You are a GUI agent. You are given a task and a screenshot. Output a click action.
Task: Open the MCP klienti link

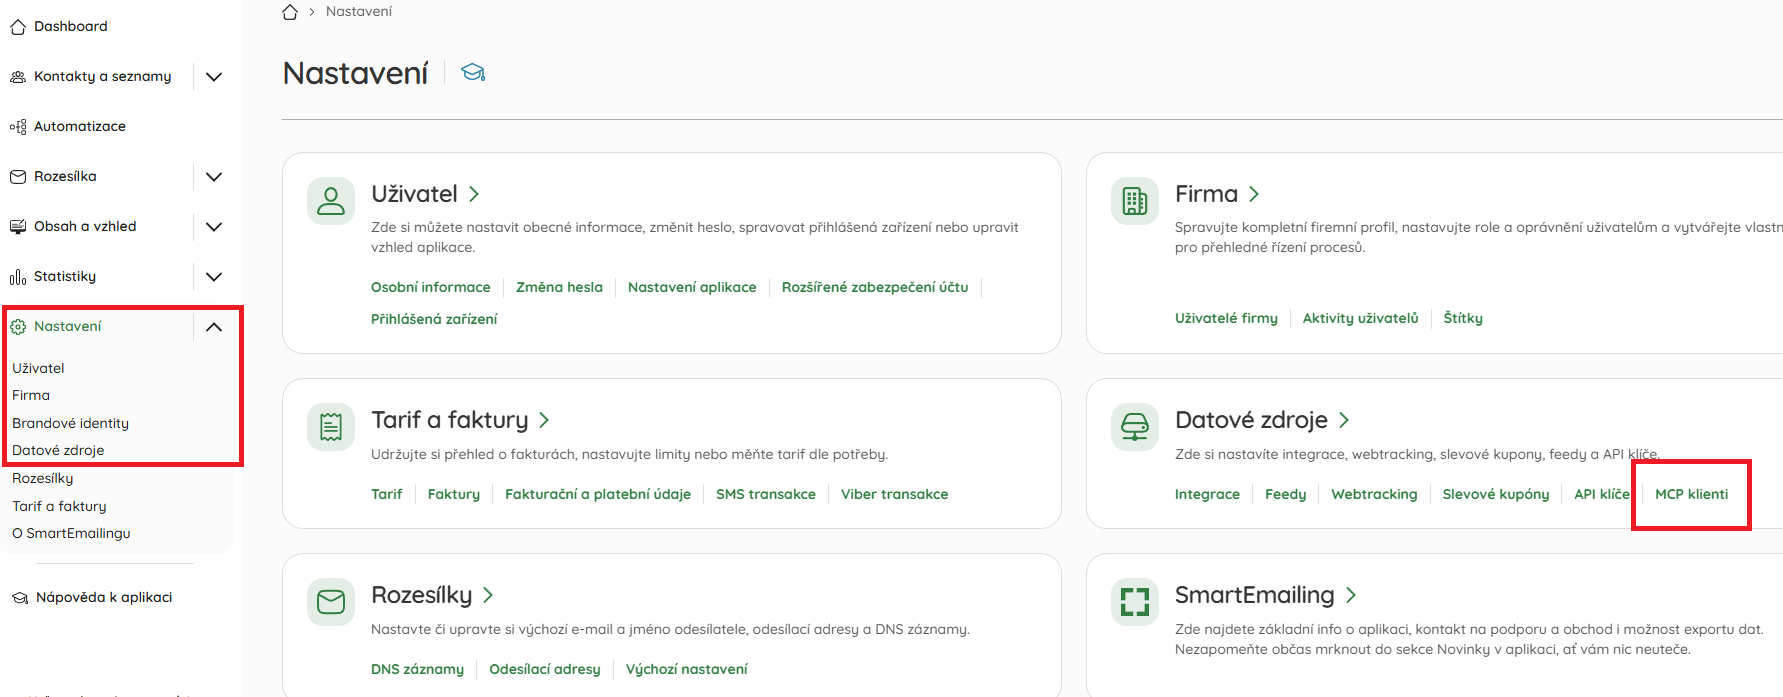pyautogui.click(x=1691, y=494)
